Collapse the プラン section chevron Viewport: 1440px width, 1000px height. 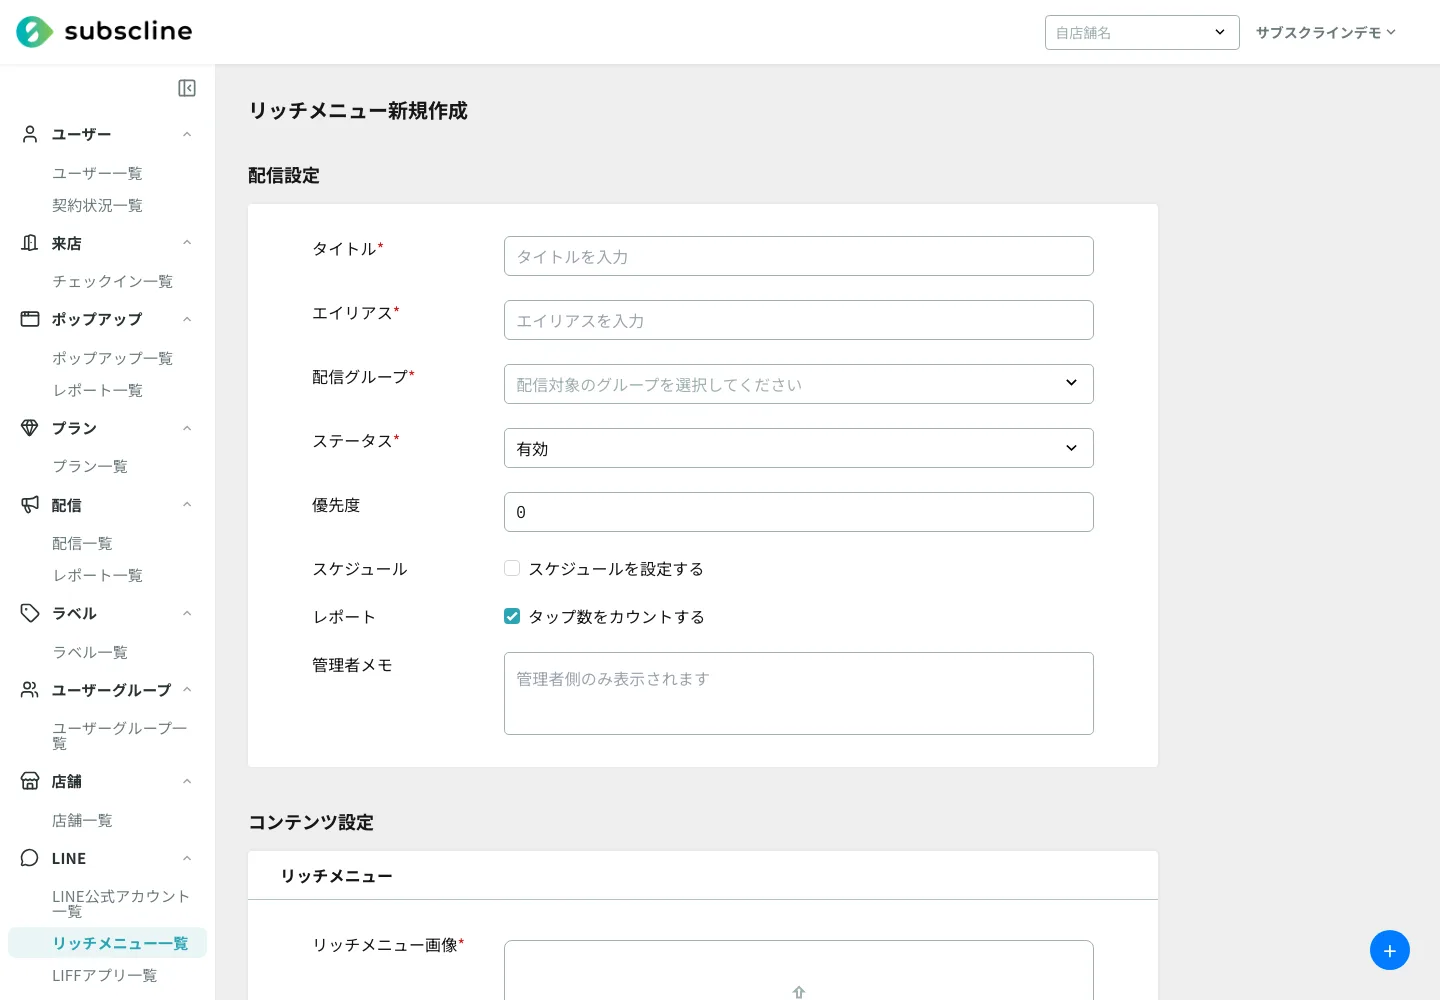point(187,428)
